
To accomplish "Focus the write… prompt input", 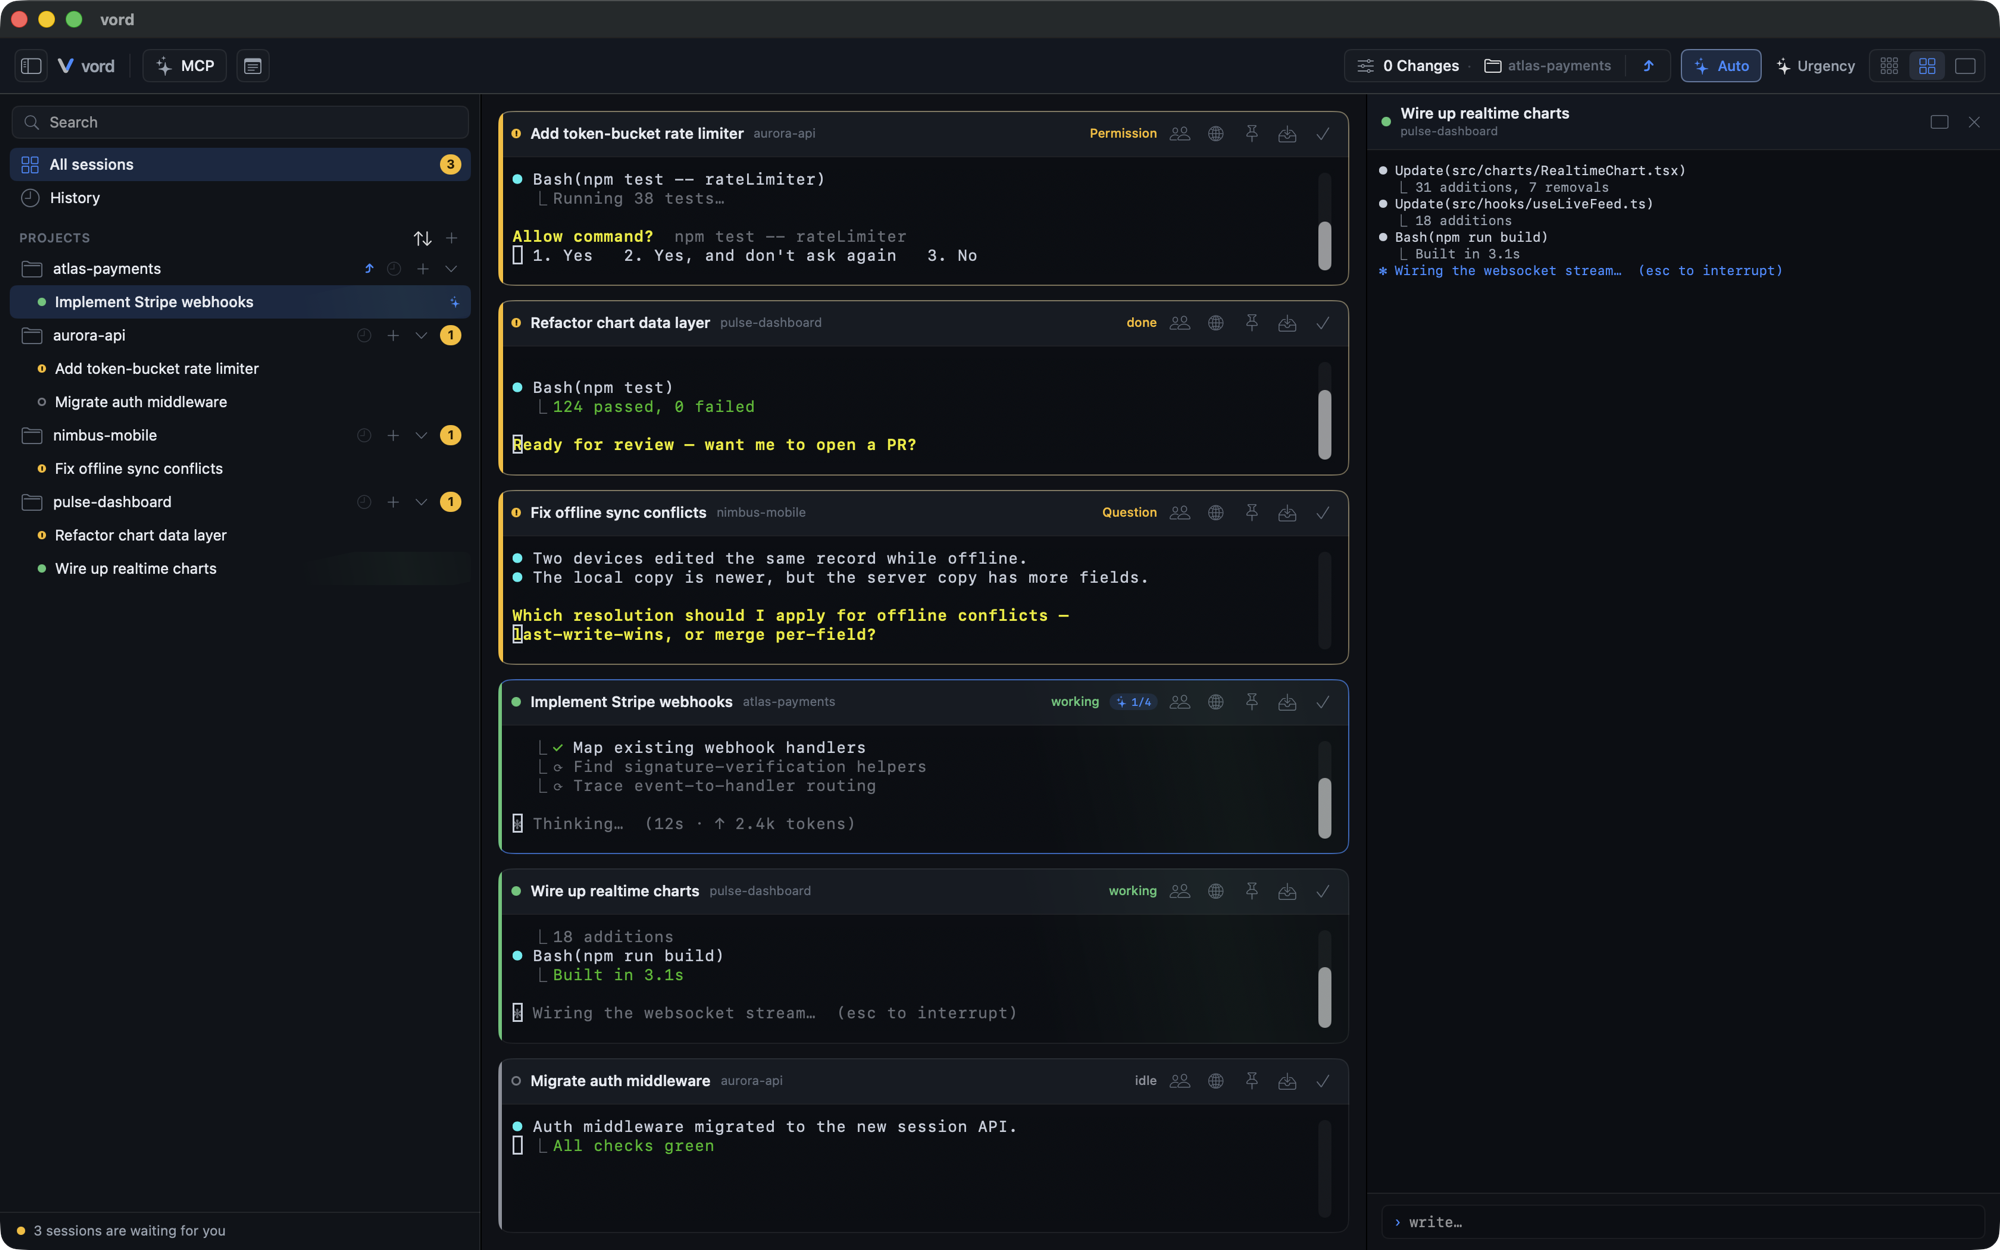I will 1683,1222.
